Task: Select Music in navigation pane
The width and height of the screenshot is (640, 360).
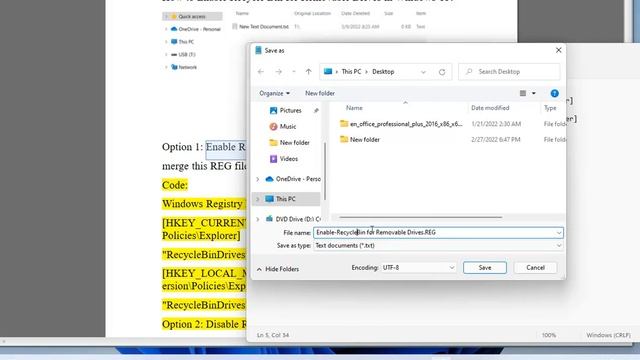Action: 283,127
